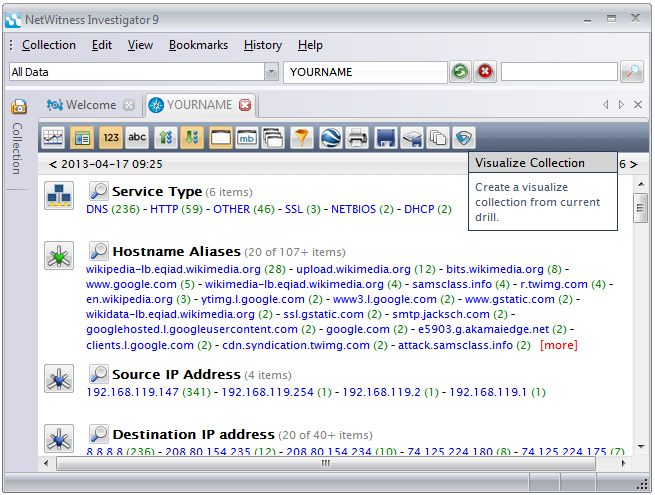
Task: Select the YOURNAME tab
Action: pyautogui.click(x=200, y=105)
